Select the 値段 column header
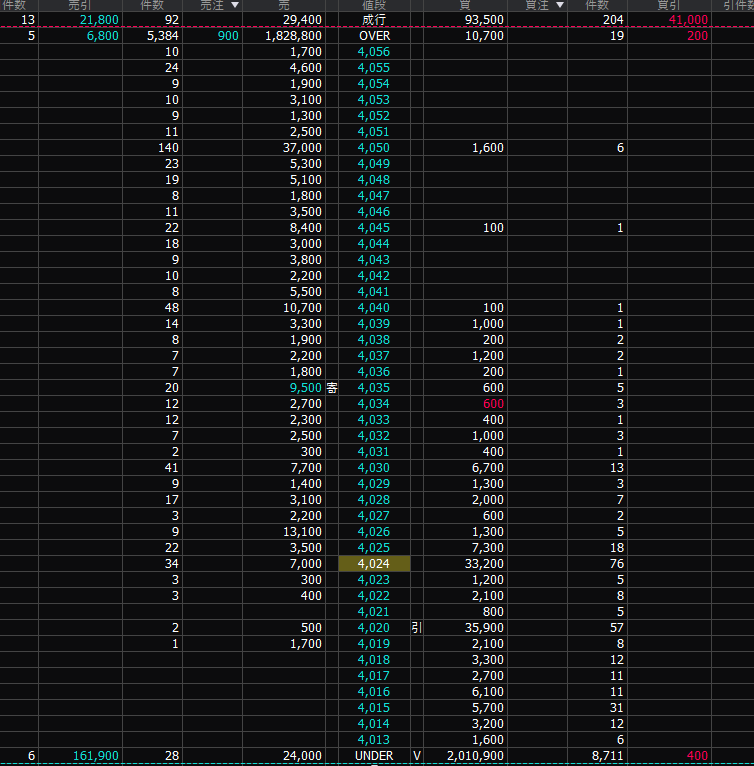The image size is (754, 766). click(x=374, y=5)
